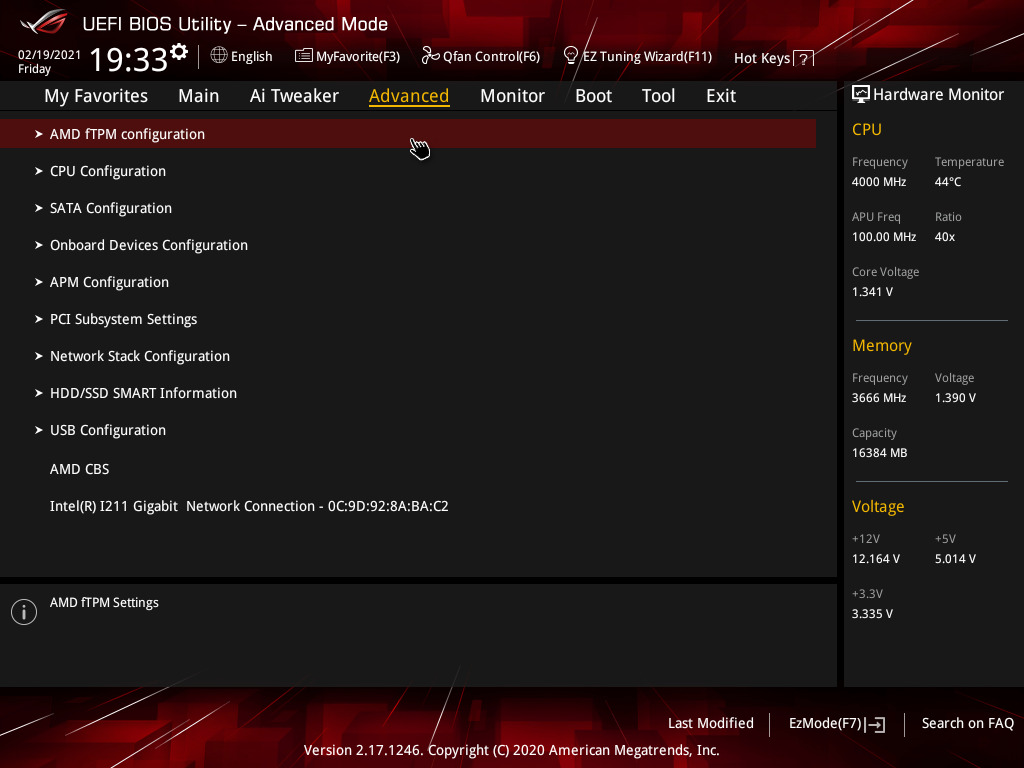The height and width of the screenshot is (768, 1024).
Task: Open Network Stack Configuration entry
Action: 140,356
